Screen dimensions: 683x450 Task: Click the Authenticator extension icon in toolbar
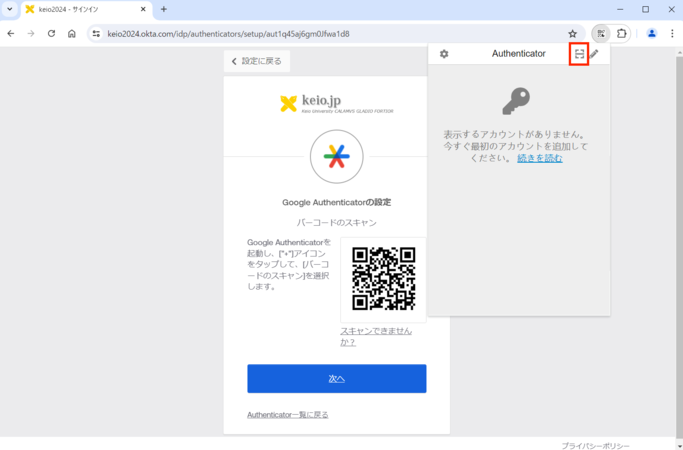point(600,34)
